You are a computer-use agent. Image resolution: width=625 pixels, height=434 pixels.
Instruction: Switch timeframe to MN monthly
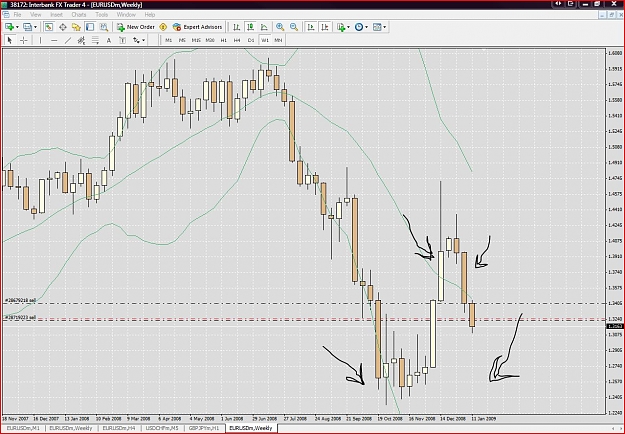tap(278, 40)
